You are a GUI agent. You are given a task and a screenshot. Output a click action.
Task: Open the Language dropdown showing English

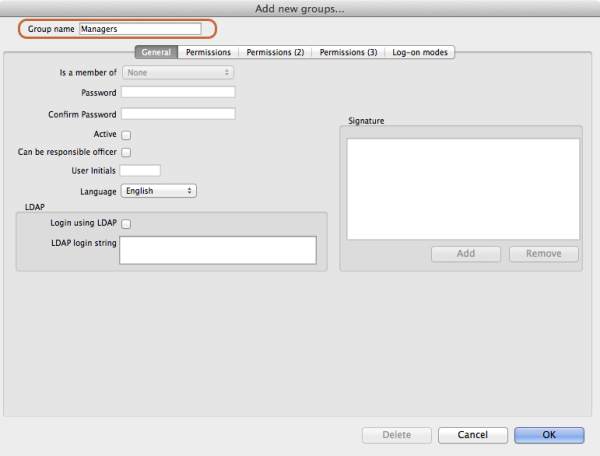158,190
